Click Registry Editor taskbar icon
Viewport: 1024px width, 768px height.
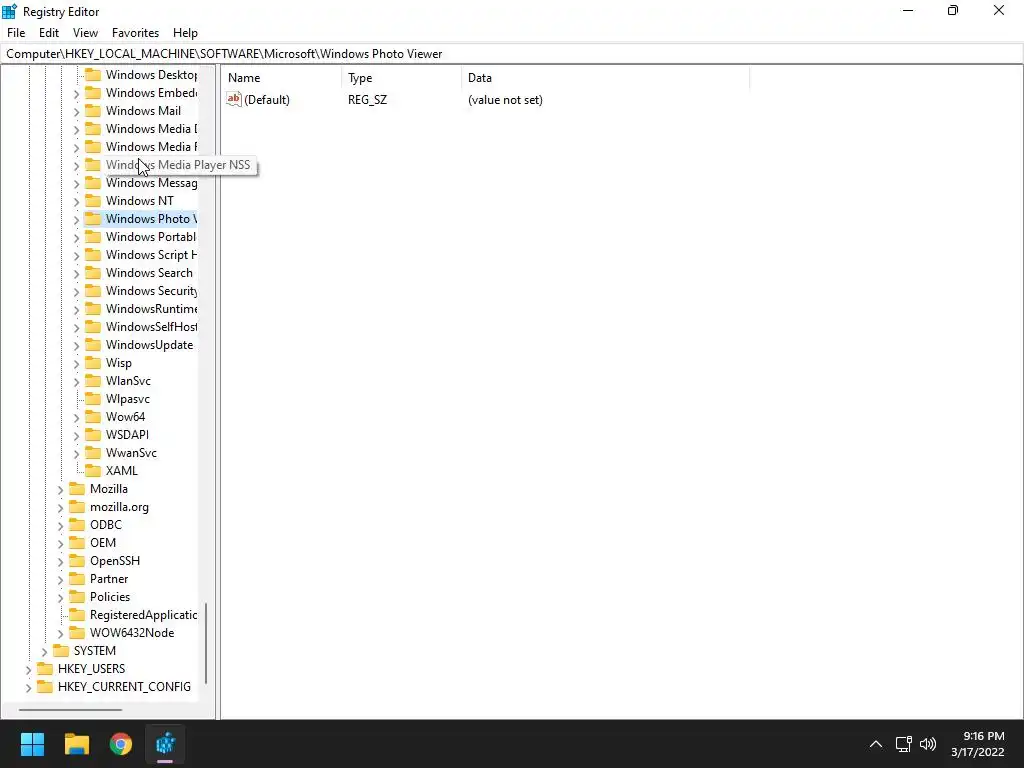pos(165,744)
